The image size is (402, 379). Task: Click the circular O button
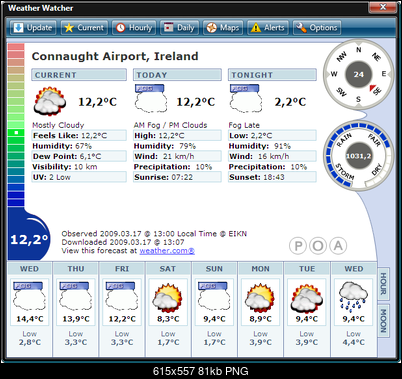(x=318, y=246)
